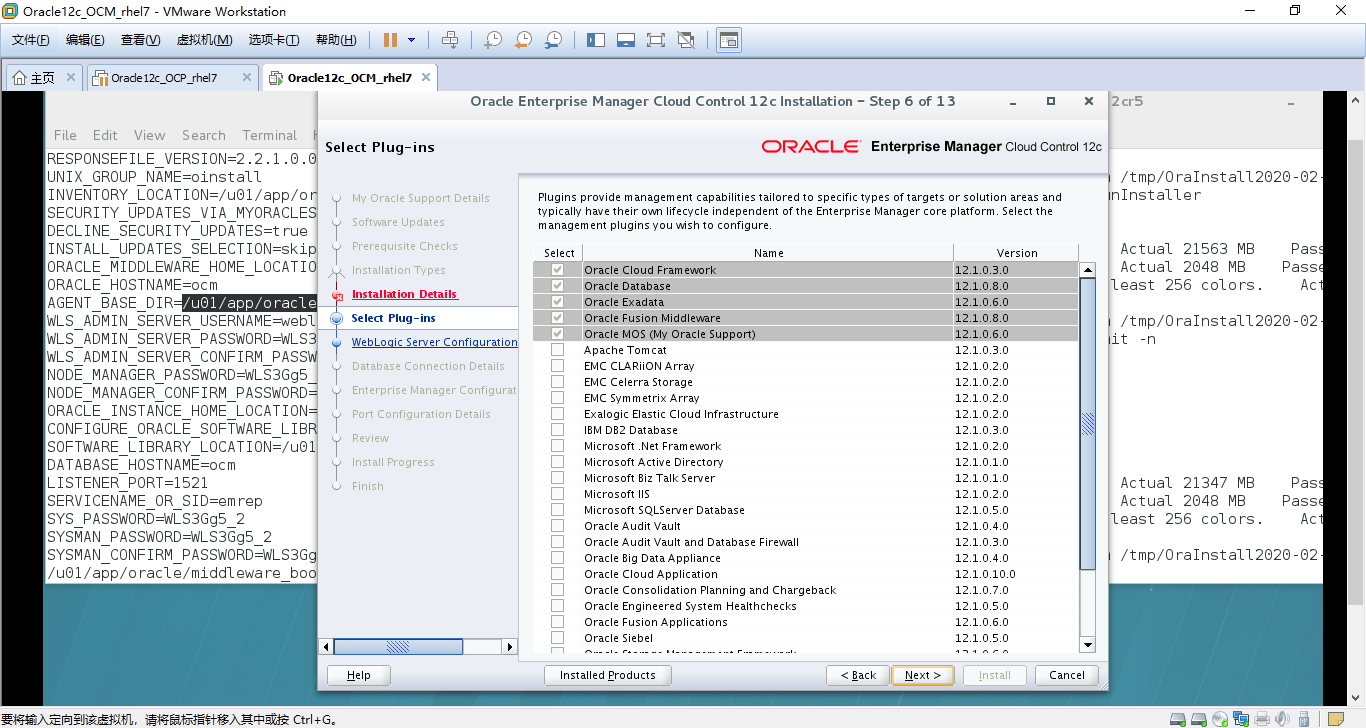Open the power options dropdown arrow
1366x728 pixels.
411,40
